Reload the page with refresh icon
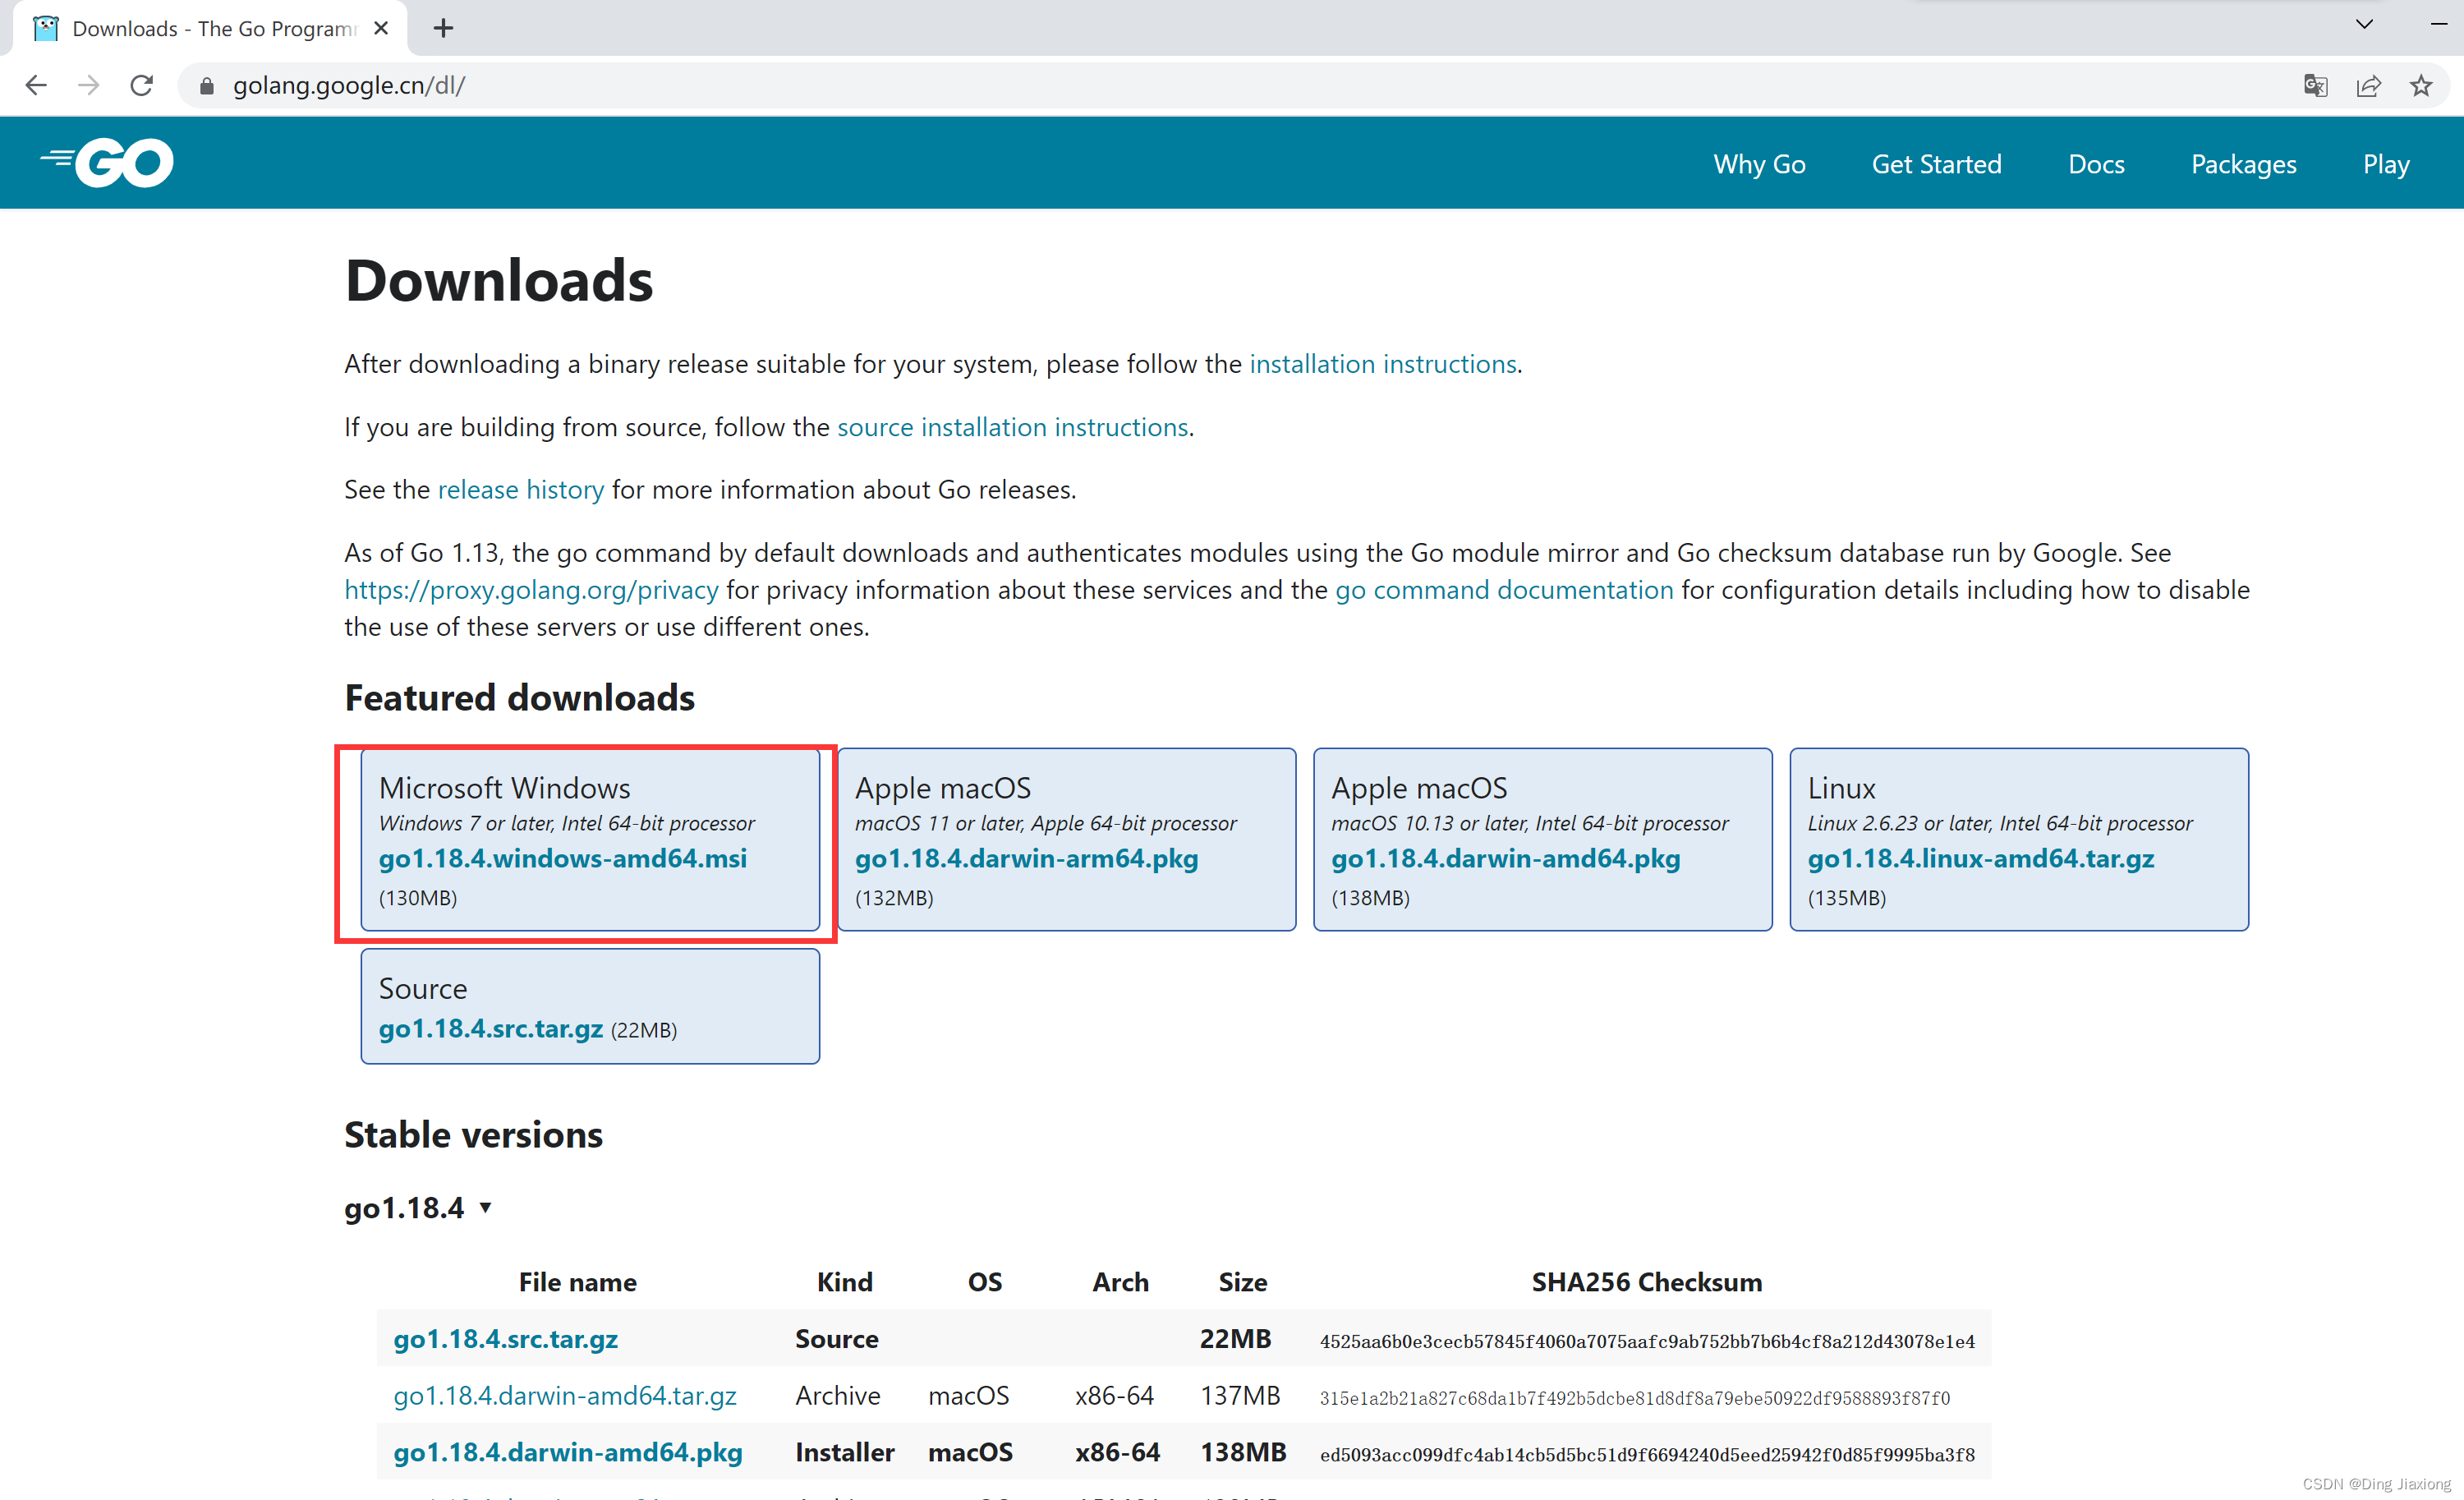This screenshot has width=2464, height=1500. [142, 85]
